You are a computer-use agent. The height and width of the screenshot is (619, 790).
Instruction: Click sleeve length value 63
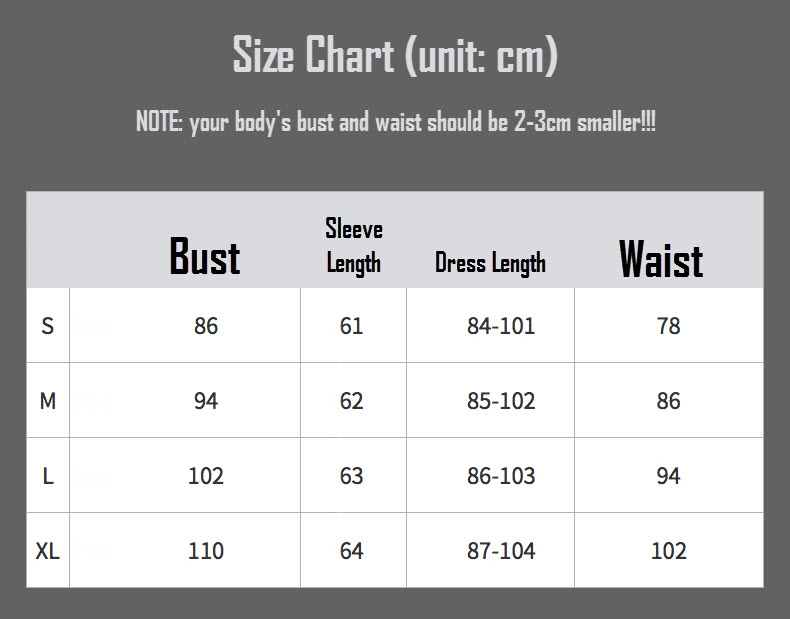pyautogui.click(x=351, y=476)
